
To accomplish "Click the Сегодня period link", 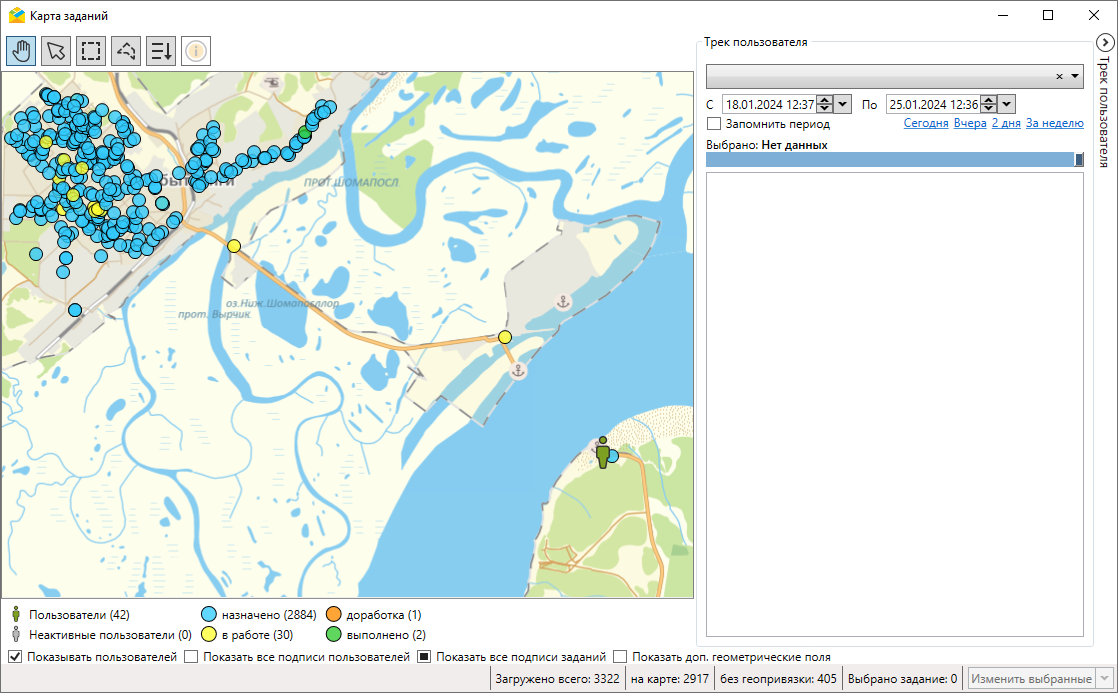I will point(926,123).
